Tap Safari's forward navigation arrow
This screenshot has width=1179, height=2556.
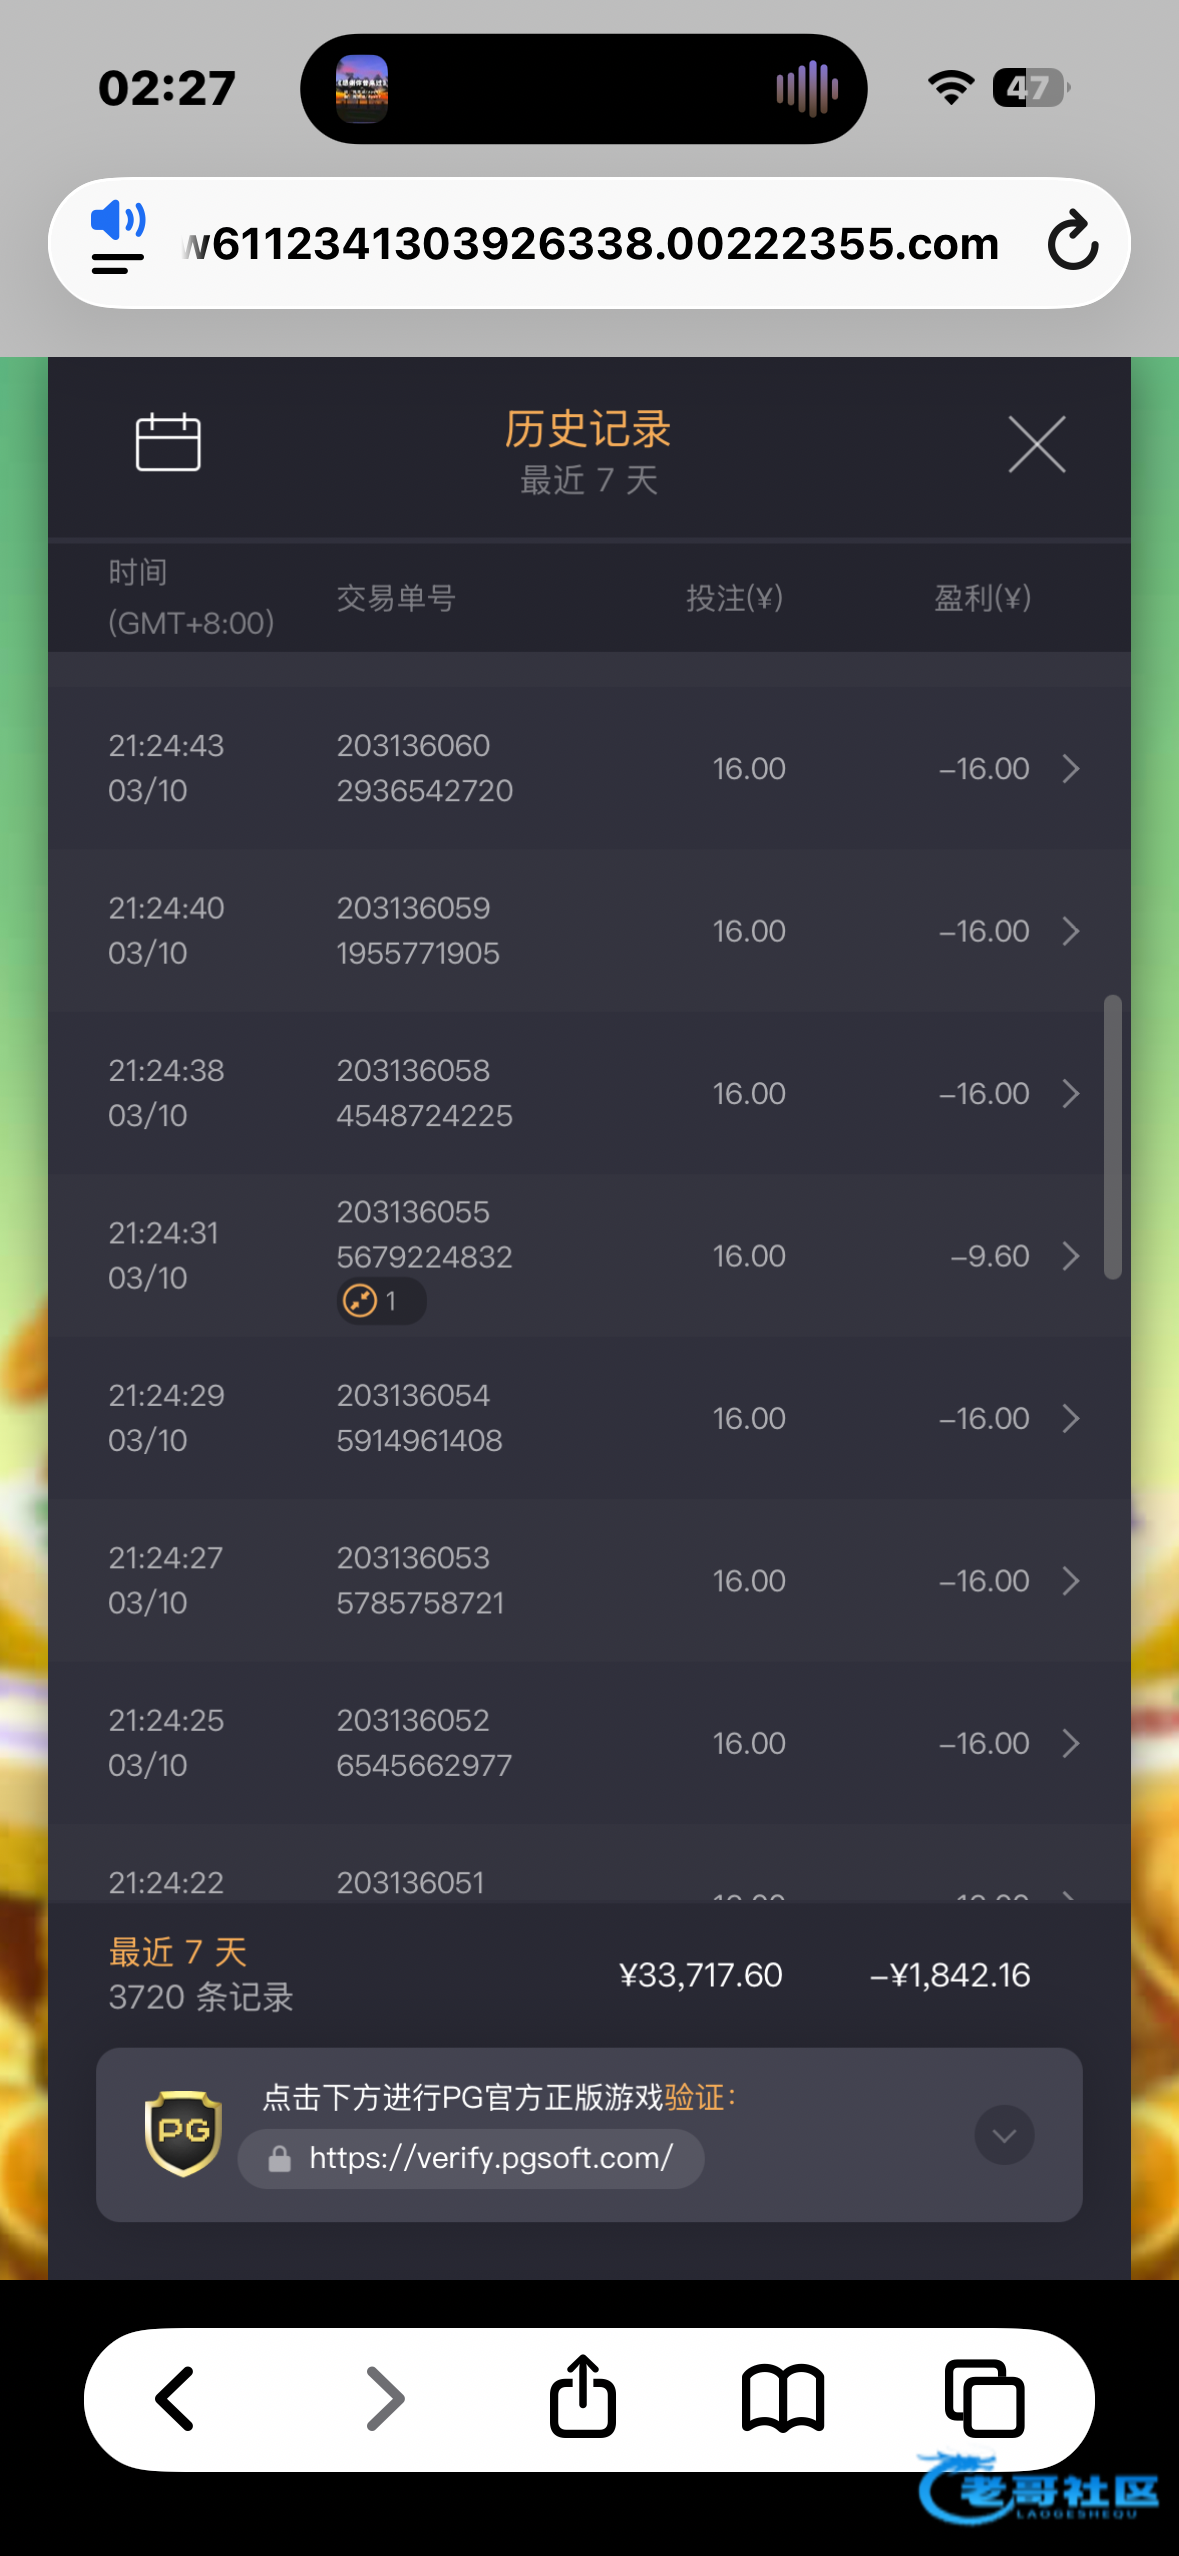point(384,2398)
